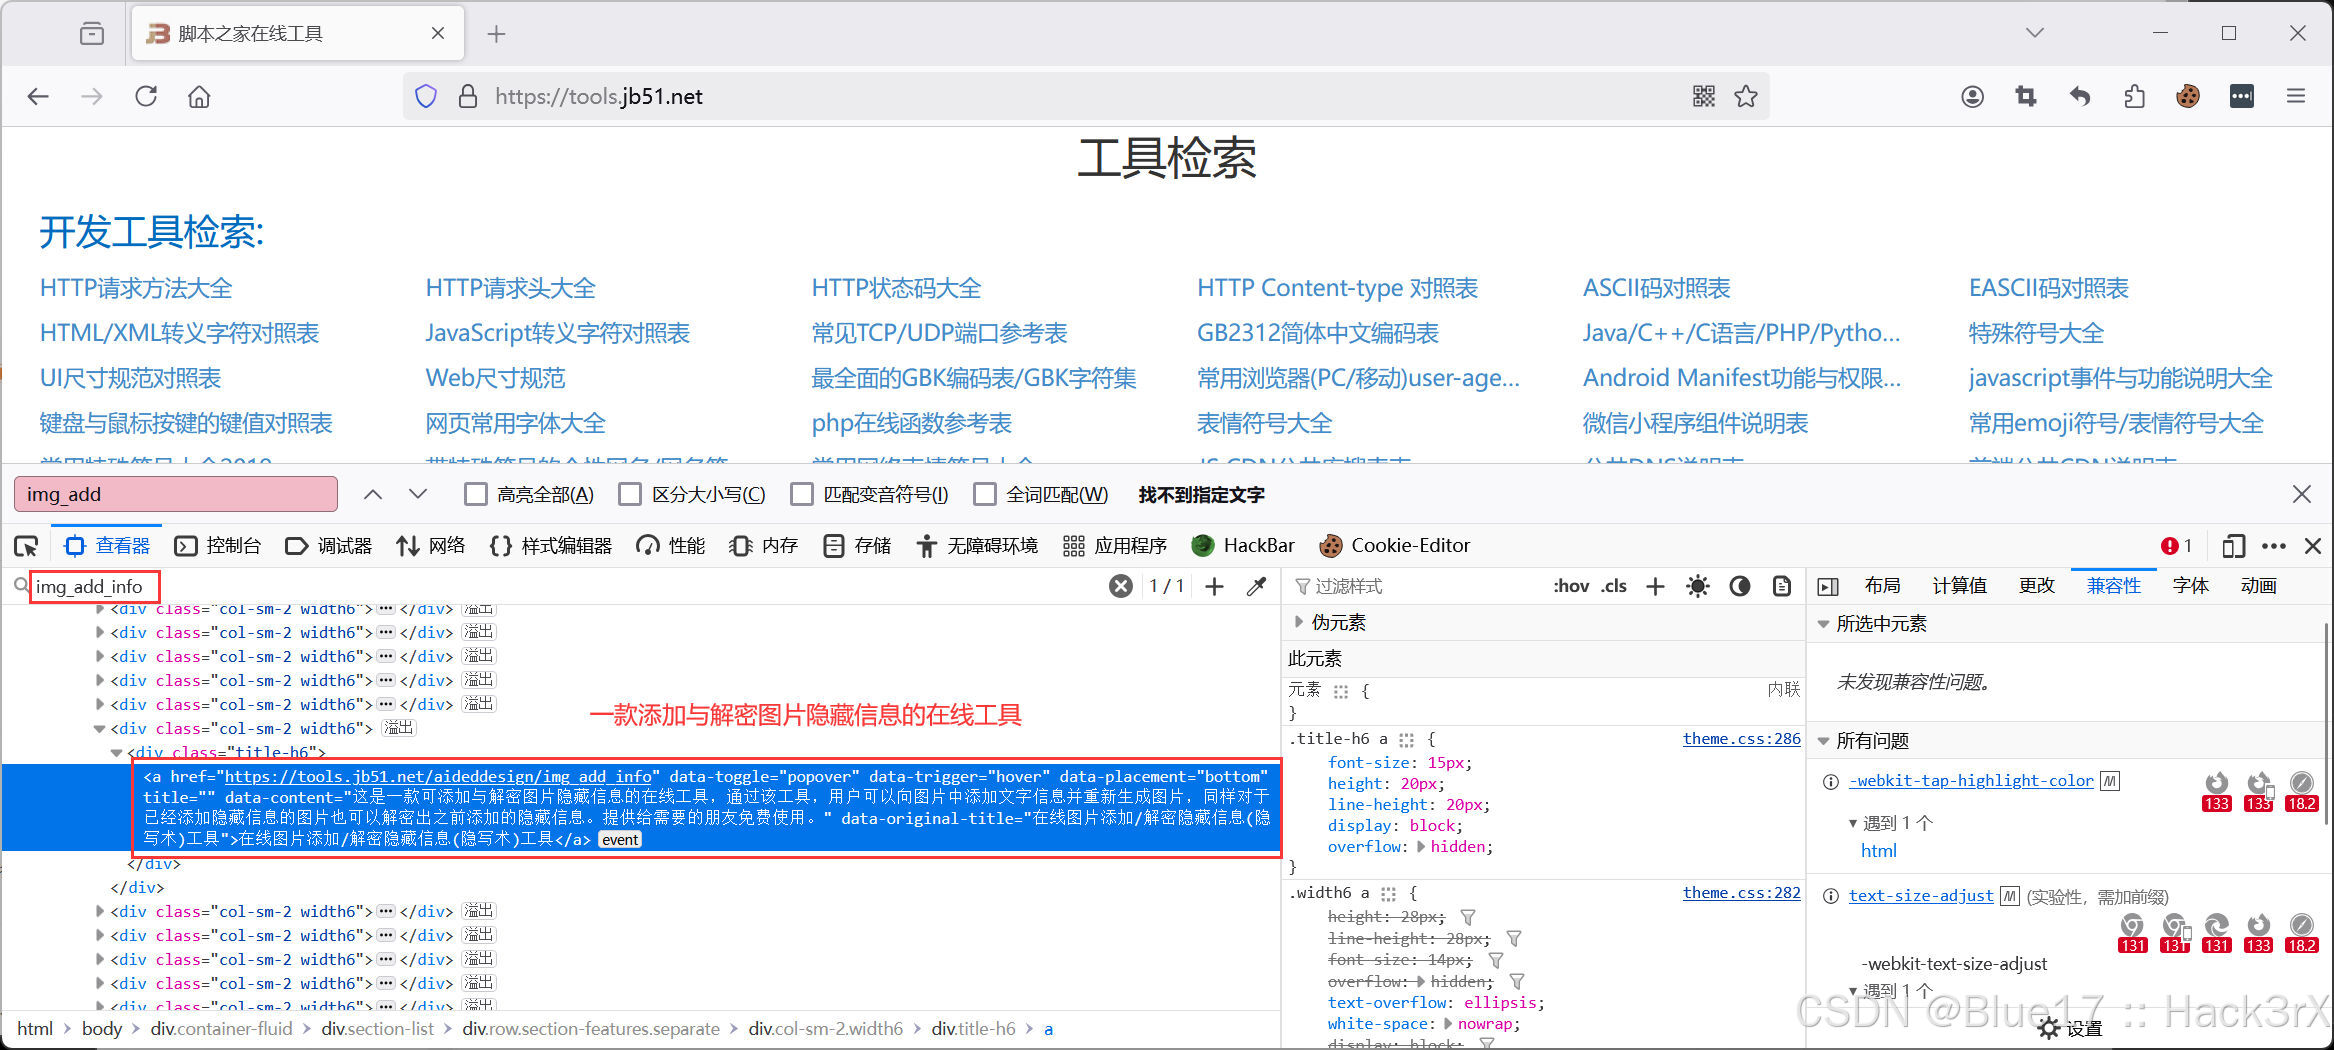This screenshot has width=2334, height=1050.
Task: Collapse the div title-h6 node
Action: click(116, 753)
